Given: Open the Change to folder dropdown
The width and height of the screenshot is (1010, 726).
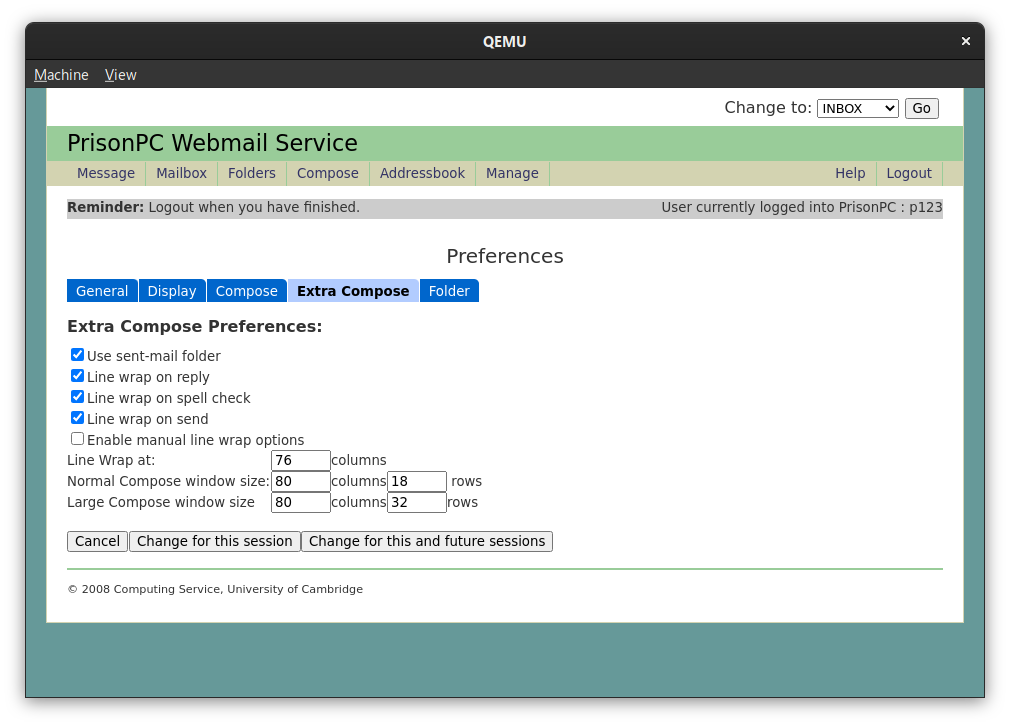Looking at the screenshot, I should tap(857, 108).
